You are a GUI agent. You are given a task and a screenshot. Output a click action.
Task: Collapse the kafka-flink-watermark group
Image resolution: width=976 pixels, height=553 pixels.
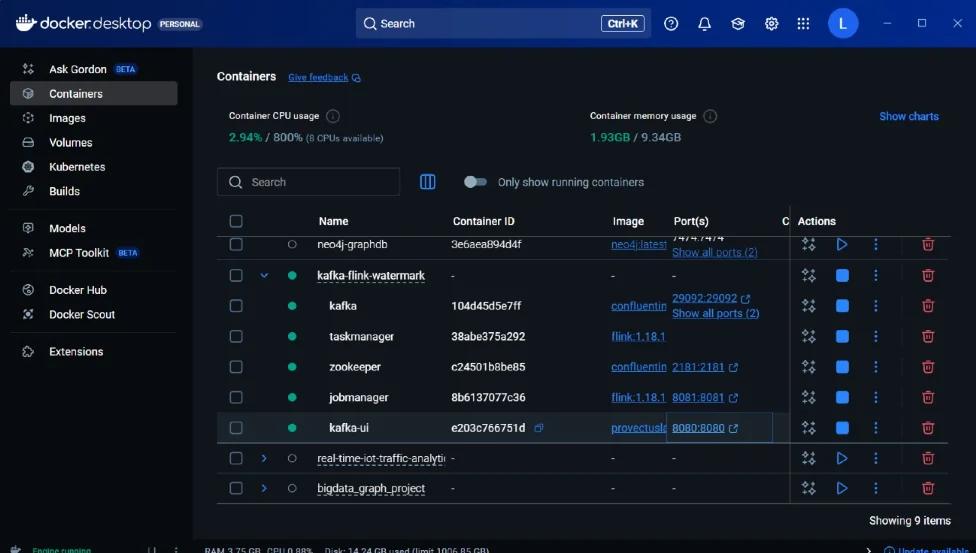(264, 275)
